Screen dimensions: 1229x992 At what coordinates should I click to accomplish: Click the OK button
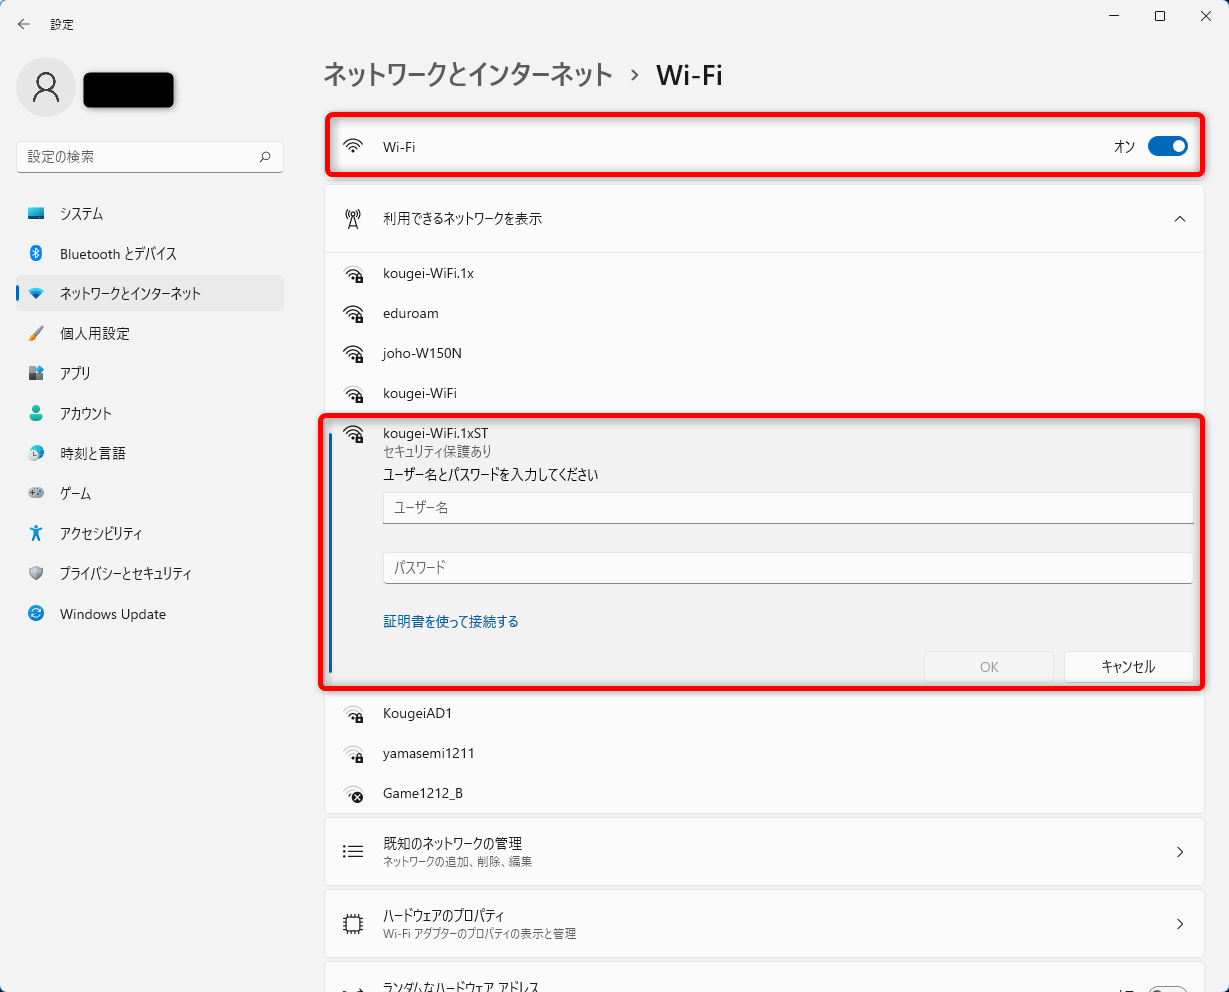[989, 667]
